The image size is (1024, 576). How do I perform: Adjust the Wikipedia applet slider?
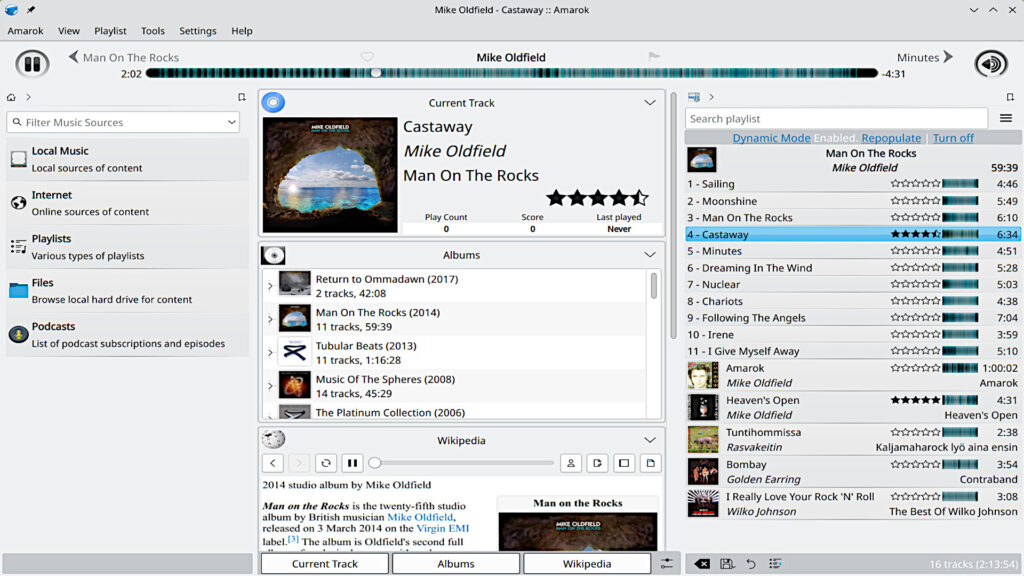pos(461,463)
